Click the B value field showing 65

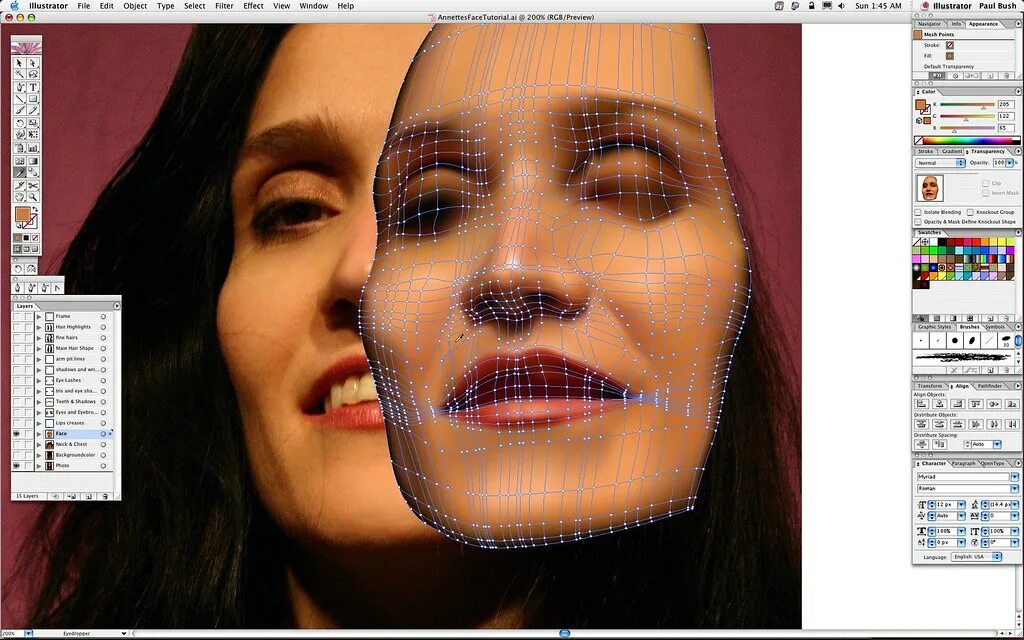point(1006,128)
